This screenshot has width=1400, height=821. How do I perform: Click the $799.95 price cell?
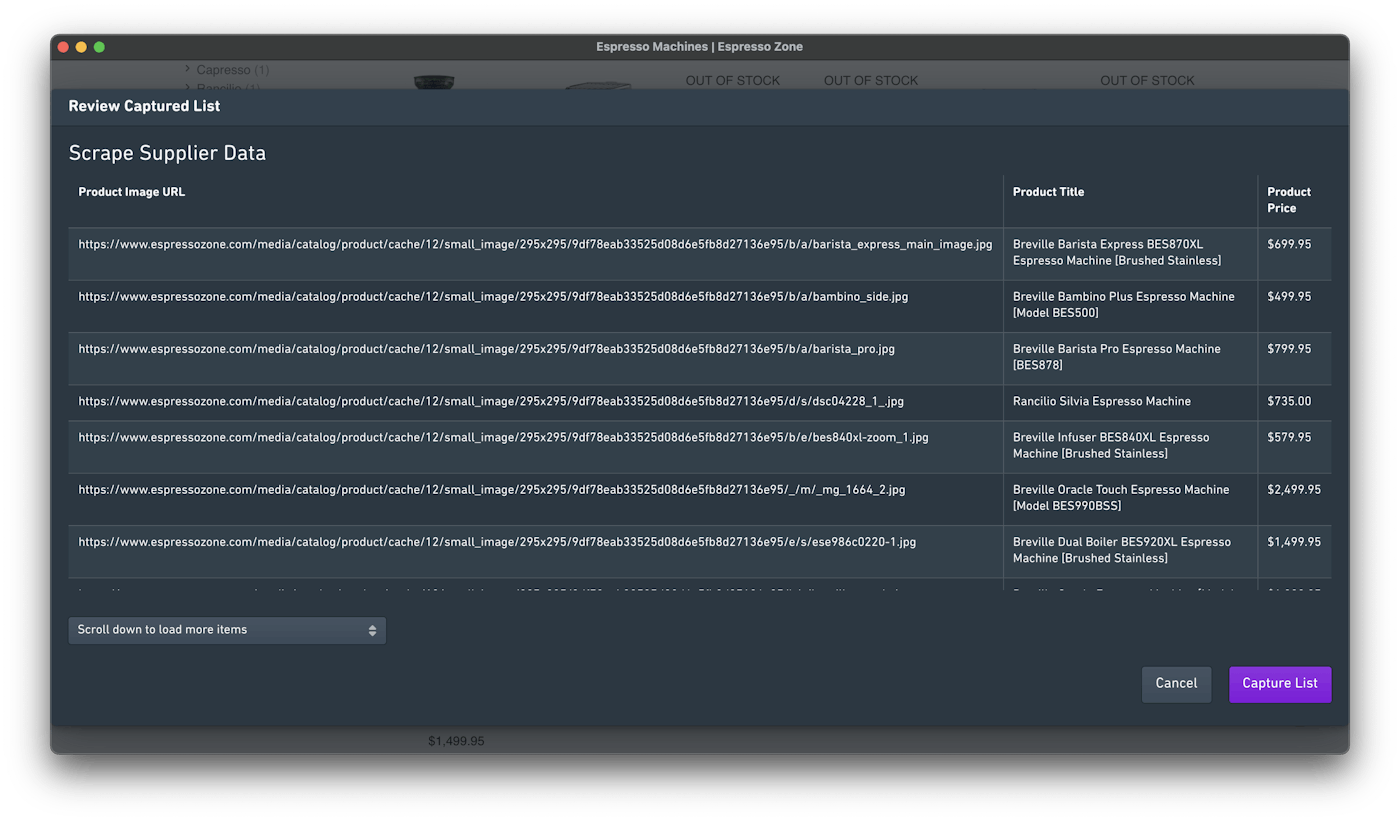click(1295, 359)
